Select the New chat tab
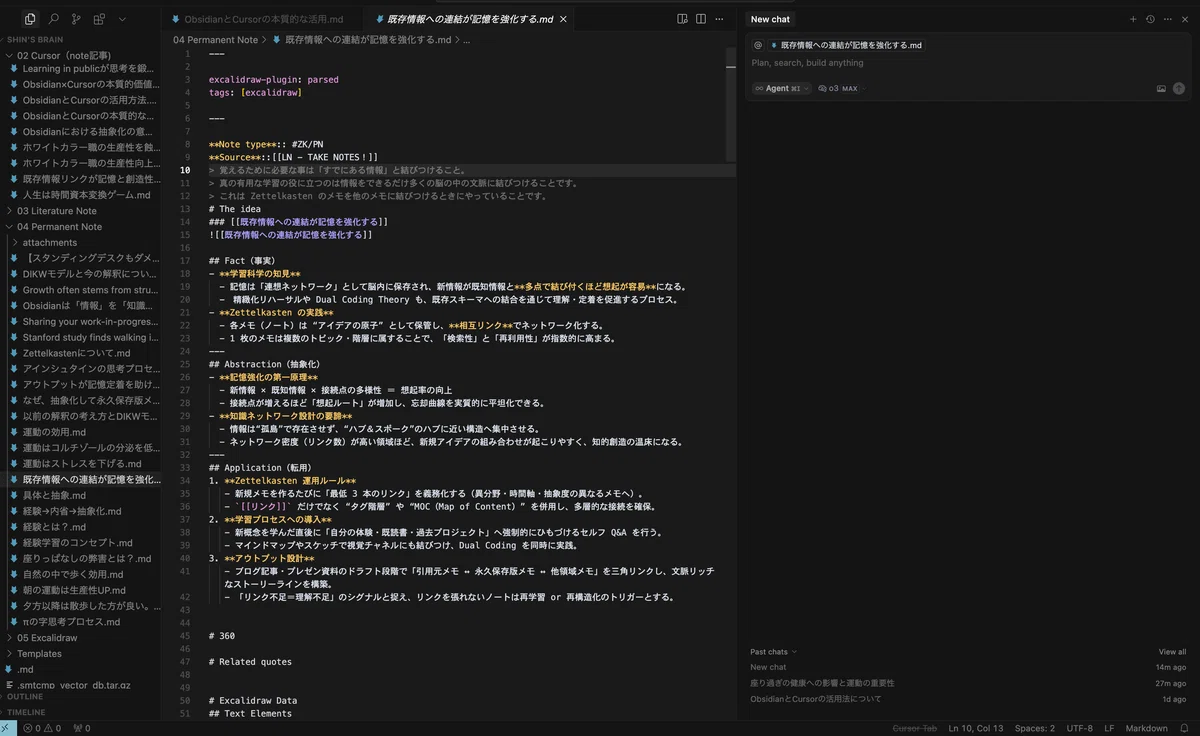1200x736 pixels. pyautogui.click(x=770, y=19)
